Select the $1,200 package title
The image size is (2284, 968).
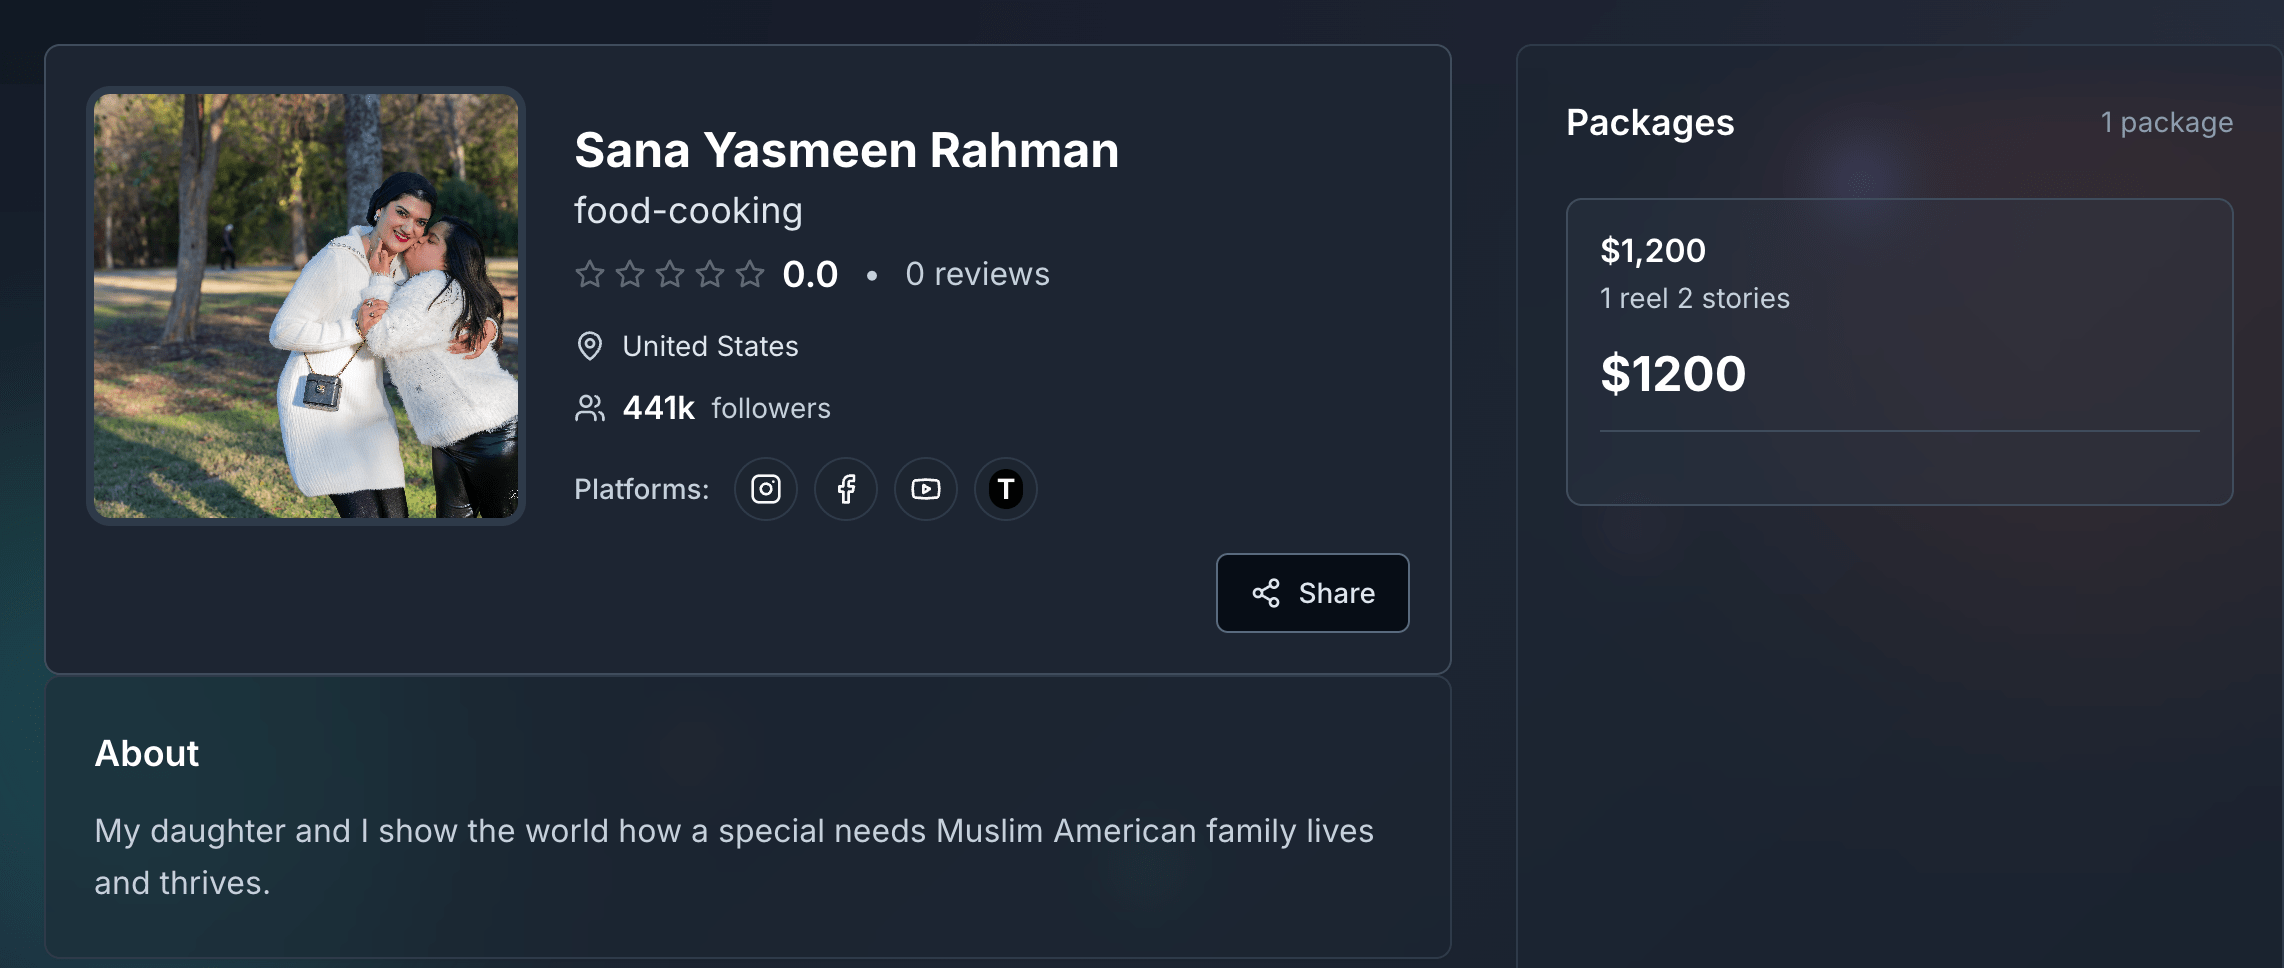pos(1653,250)
